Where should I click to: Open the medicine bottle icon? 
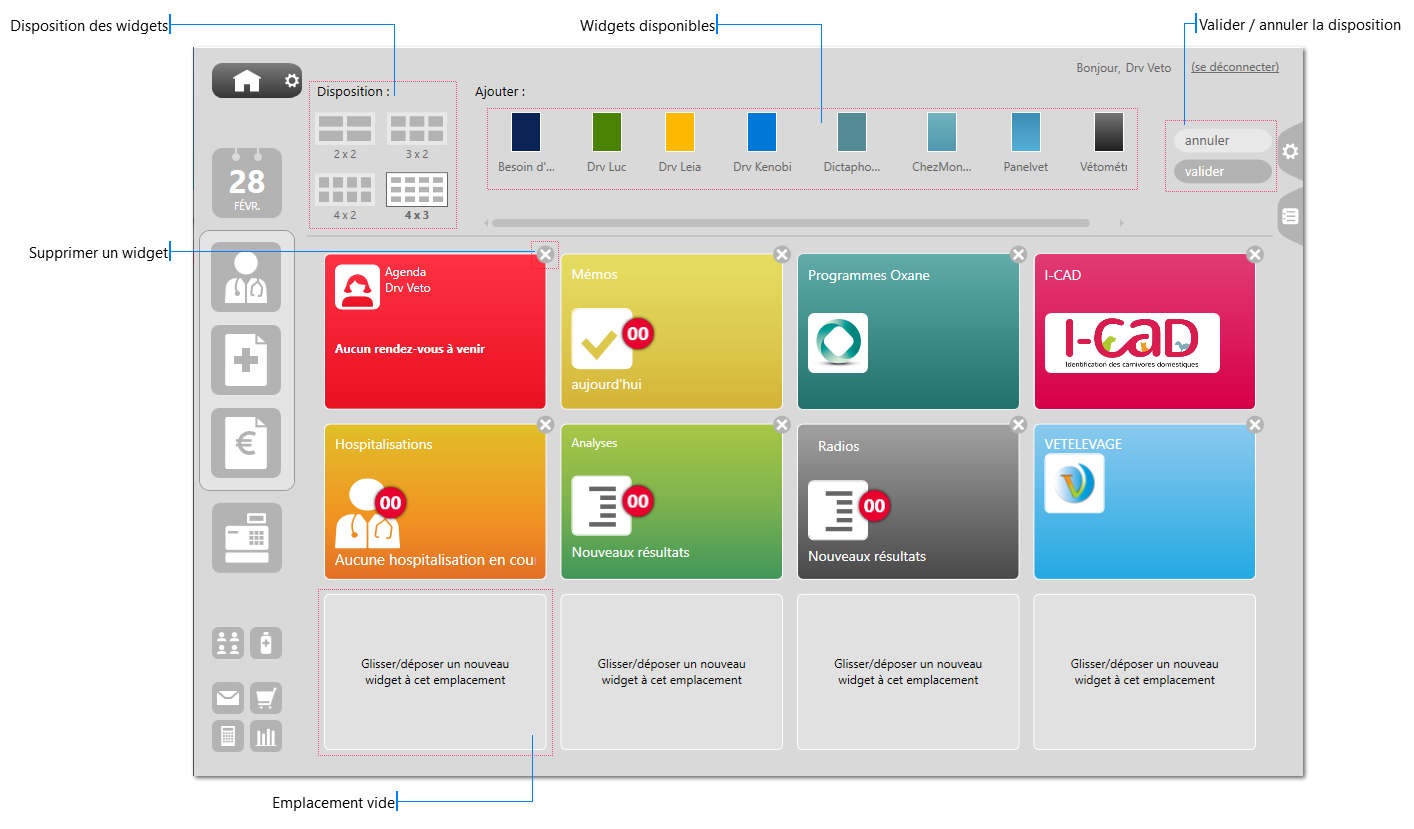click(x=266, y=643)
